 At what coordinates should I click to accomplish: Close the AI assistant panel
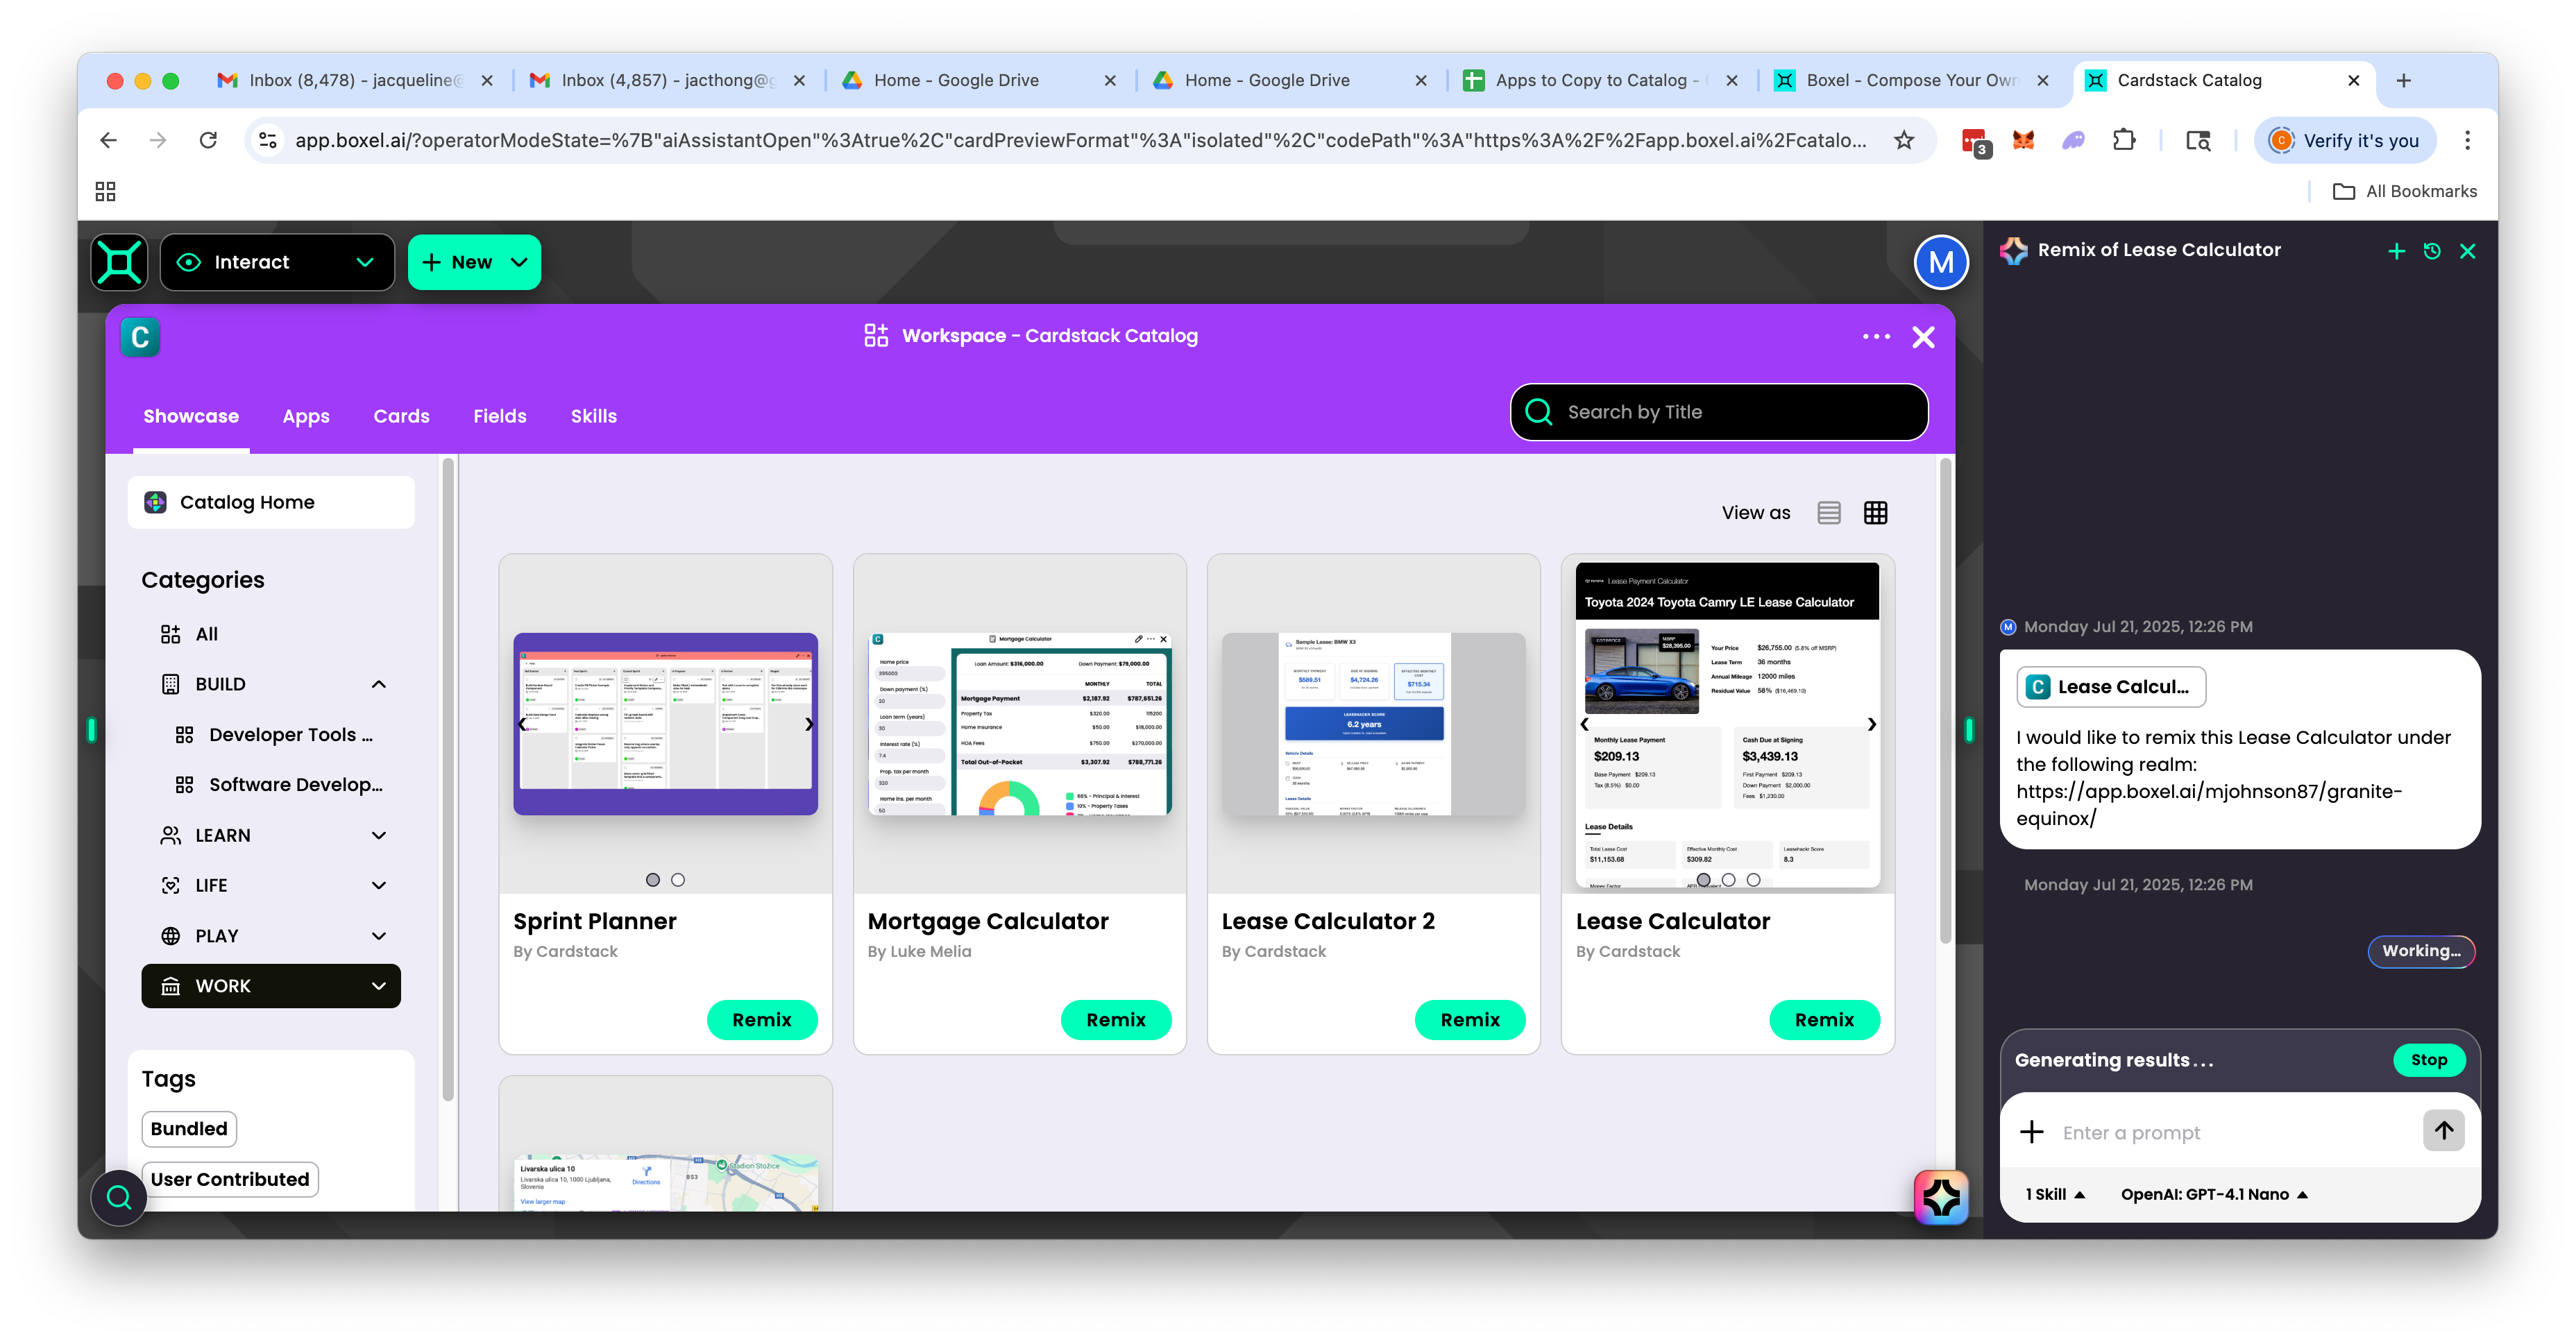click(x=2468, y=251)
